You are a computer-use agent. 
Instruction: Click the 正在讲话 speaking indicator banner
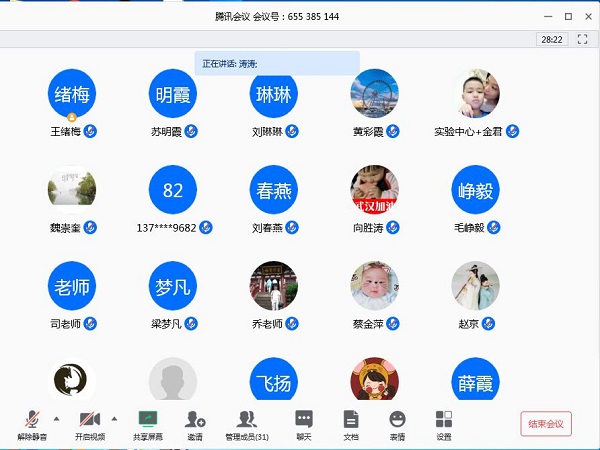[276, 63]
